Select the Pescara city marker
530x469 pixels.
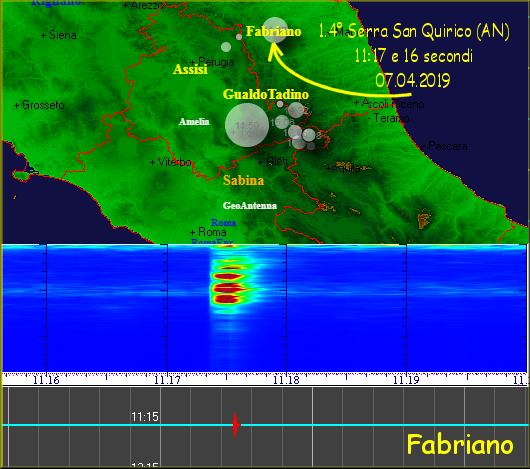pos(444,146)
